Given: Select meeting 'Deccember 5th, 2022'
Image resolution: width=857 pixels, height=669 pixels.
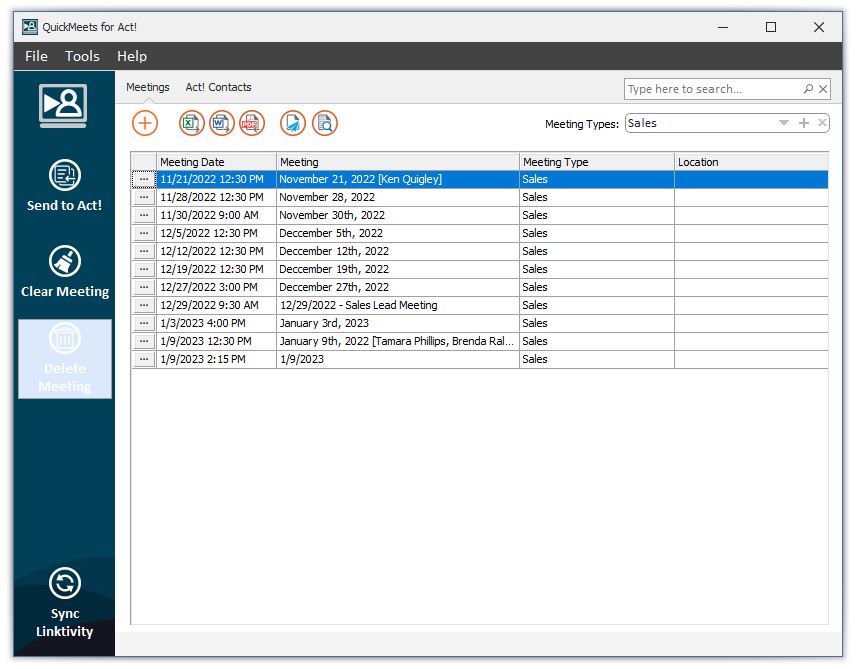Looking at the screenshot, I should point(398,233).
